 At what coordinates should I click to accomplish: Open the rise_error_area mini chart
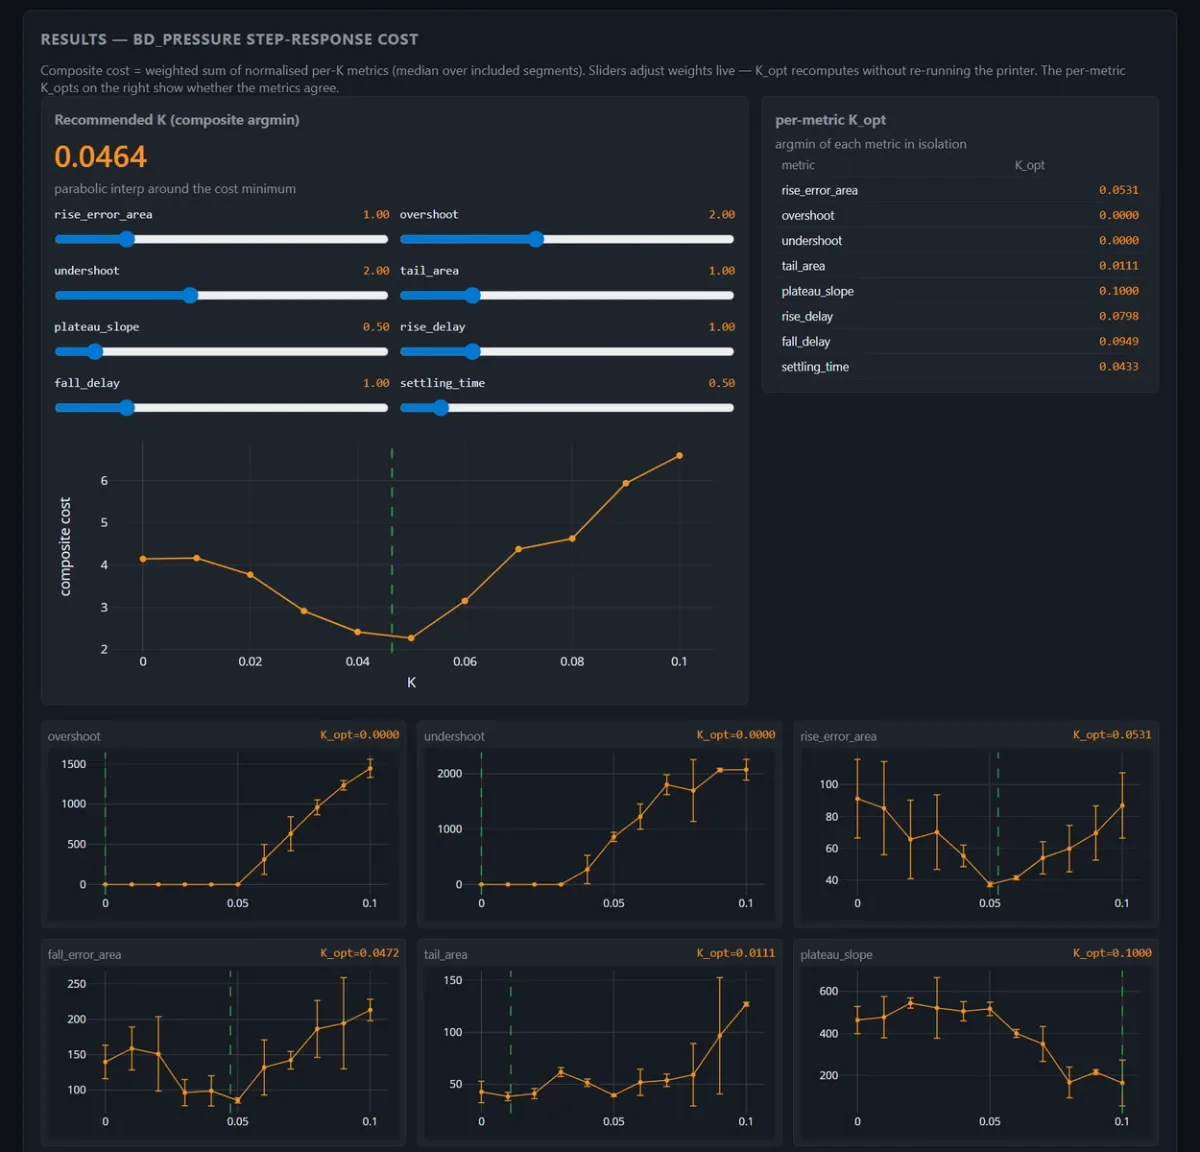976,824
